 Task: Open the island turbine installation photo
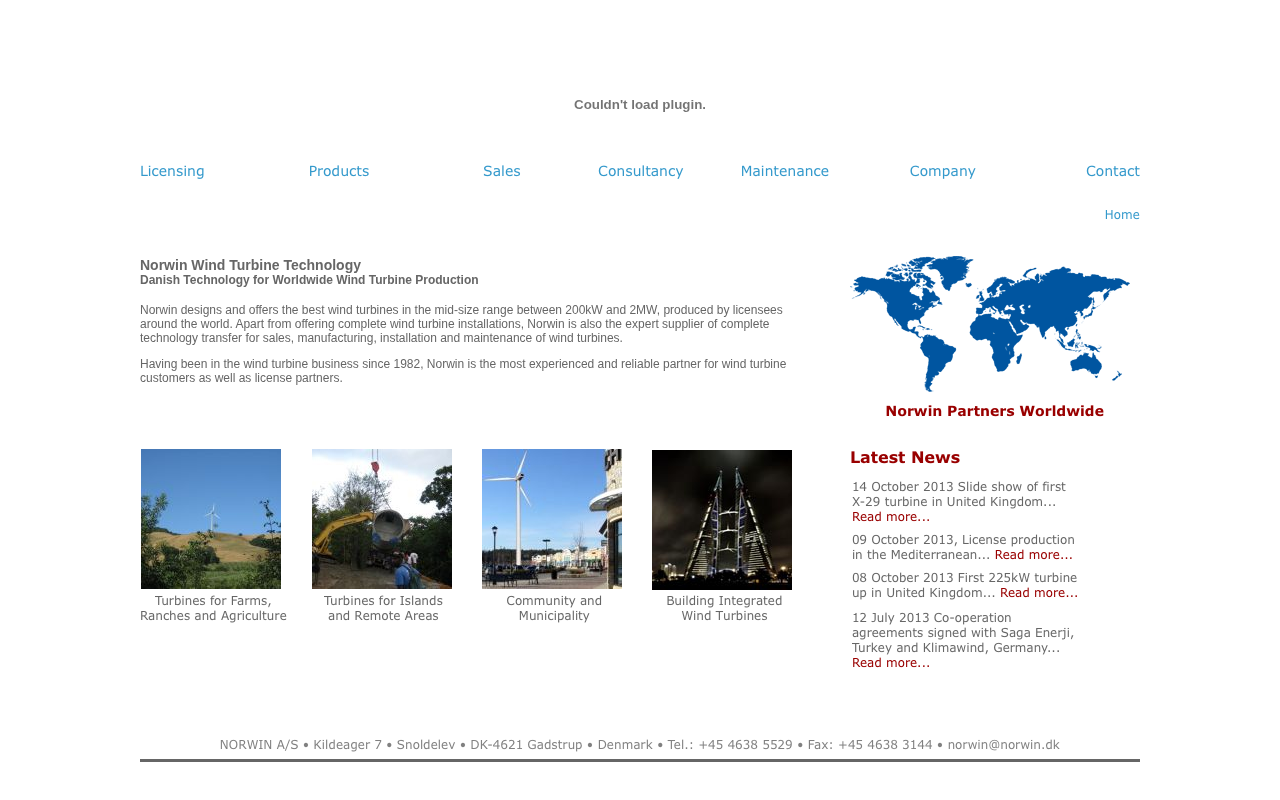(382, 519)
